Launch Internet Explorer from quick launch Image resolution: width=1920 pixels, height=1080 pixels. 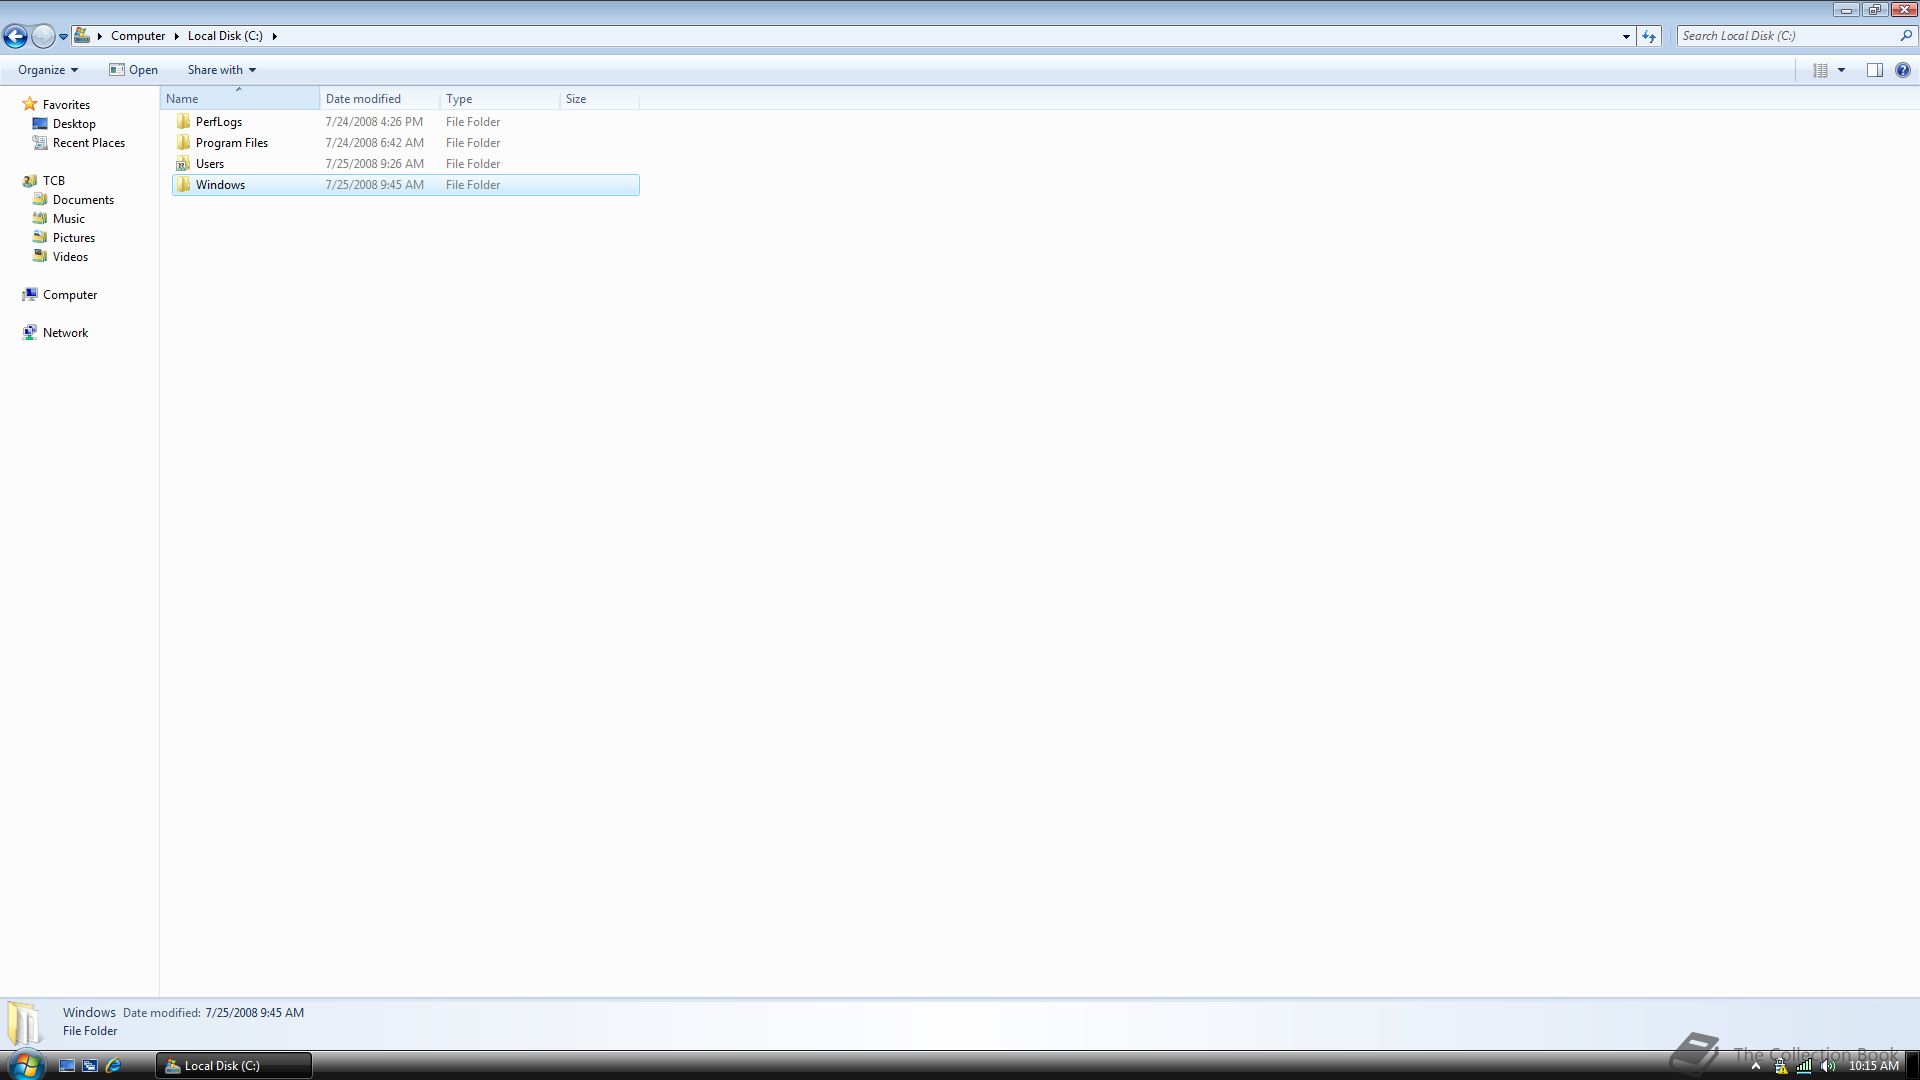[x=113, y=1066]
